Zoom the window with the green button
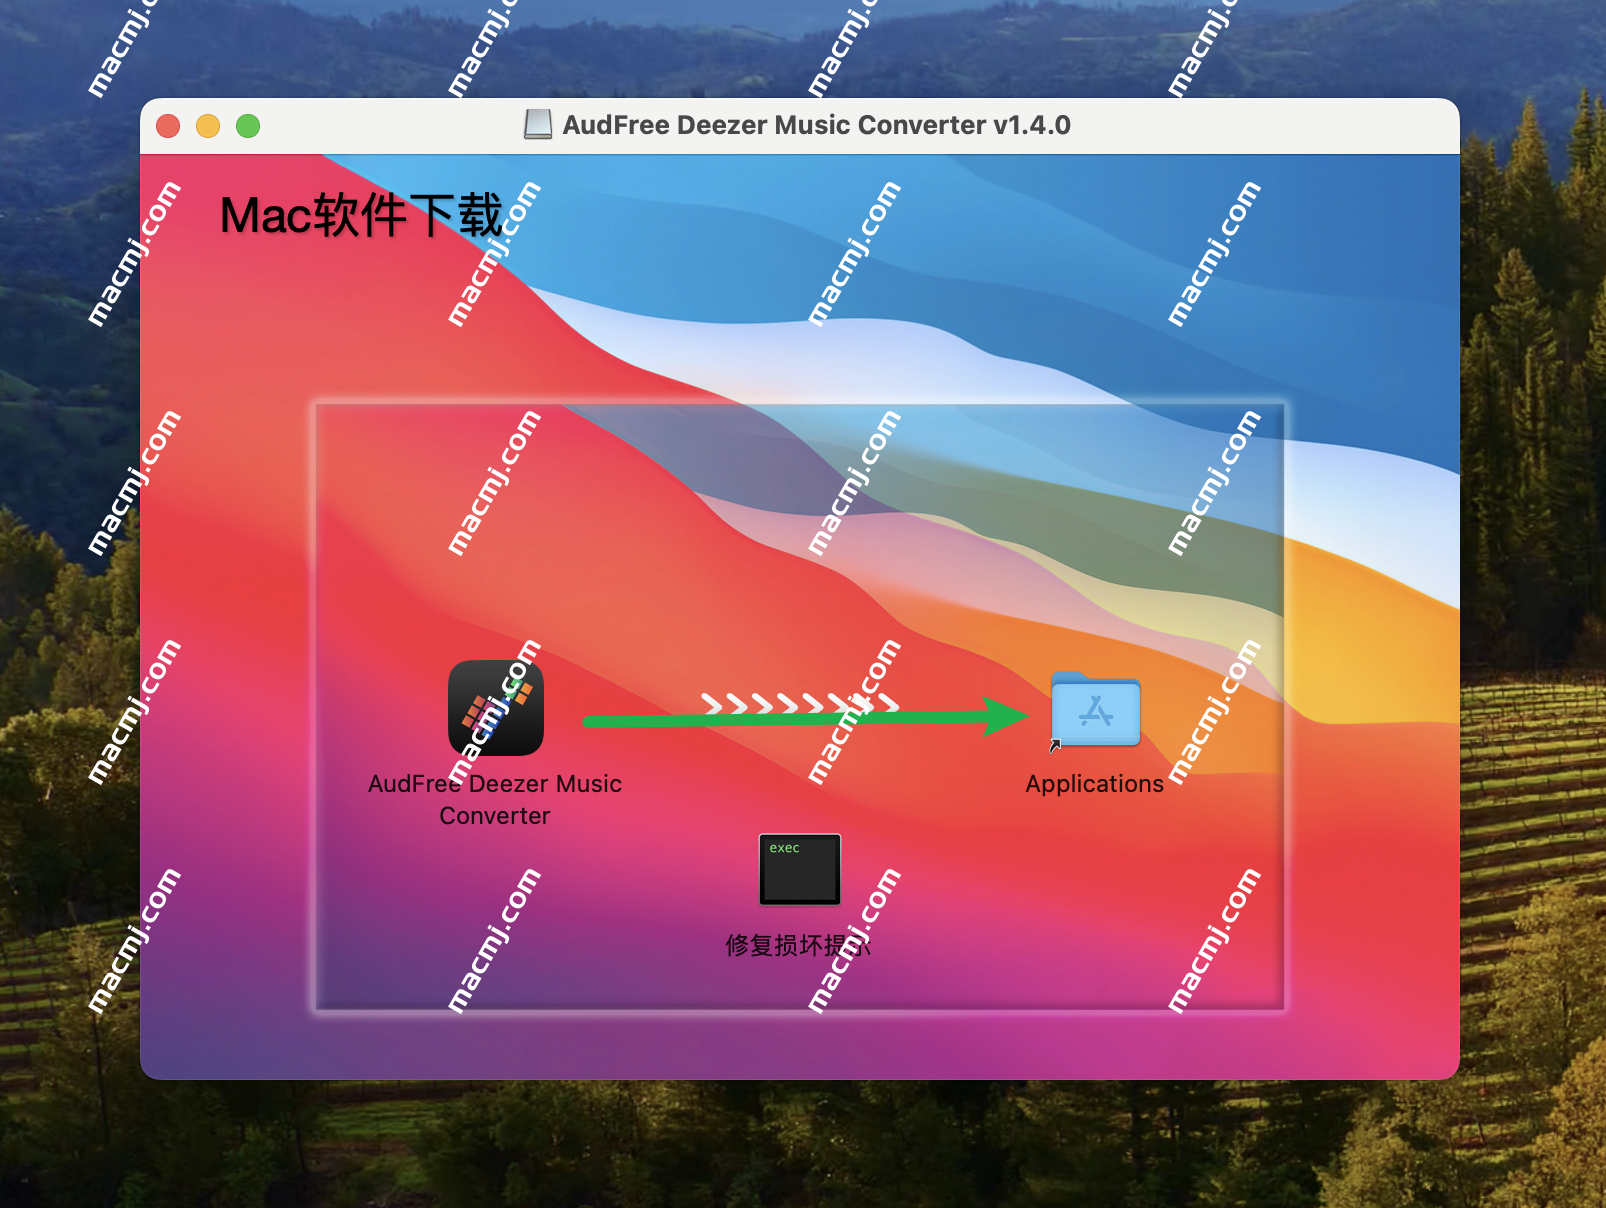 click(x=248, y=126)
